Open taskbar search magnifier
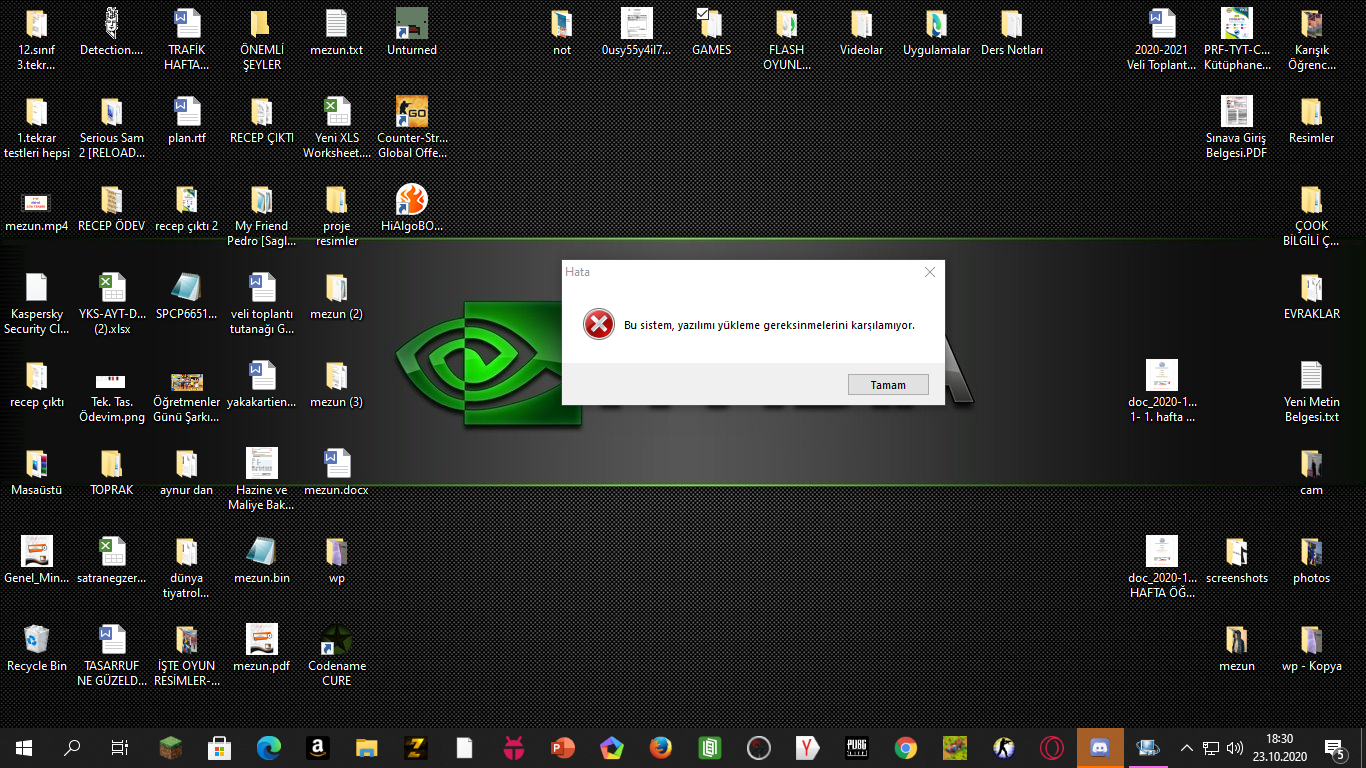The image size is (1366, 768). pos(72,747)
